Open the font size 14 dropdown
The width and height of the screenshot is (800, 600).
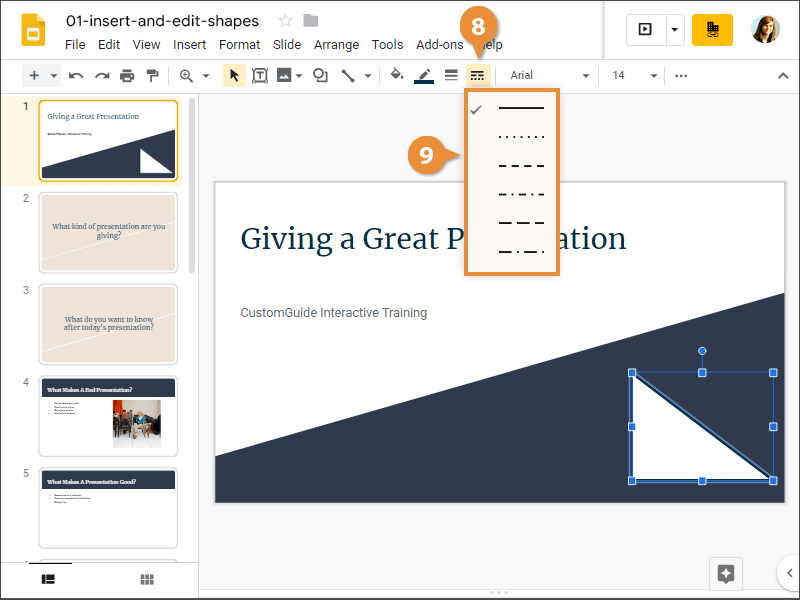[634, 76]
